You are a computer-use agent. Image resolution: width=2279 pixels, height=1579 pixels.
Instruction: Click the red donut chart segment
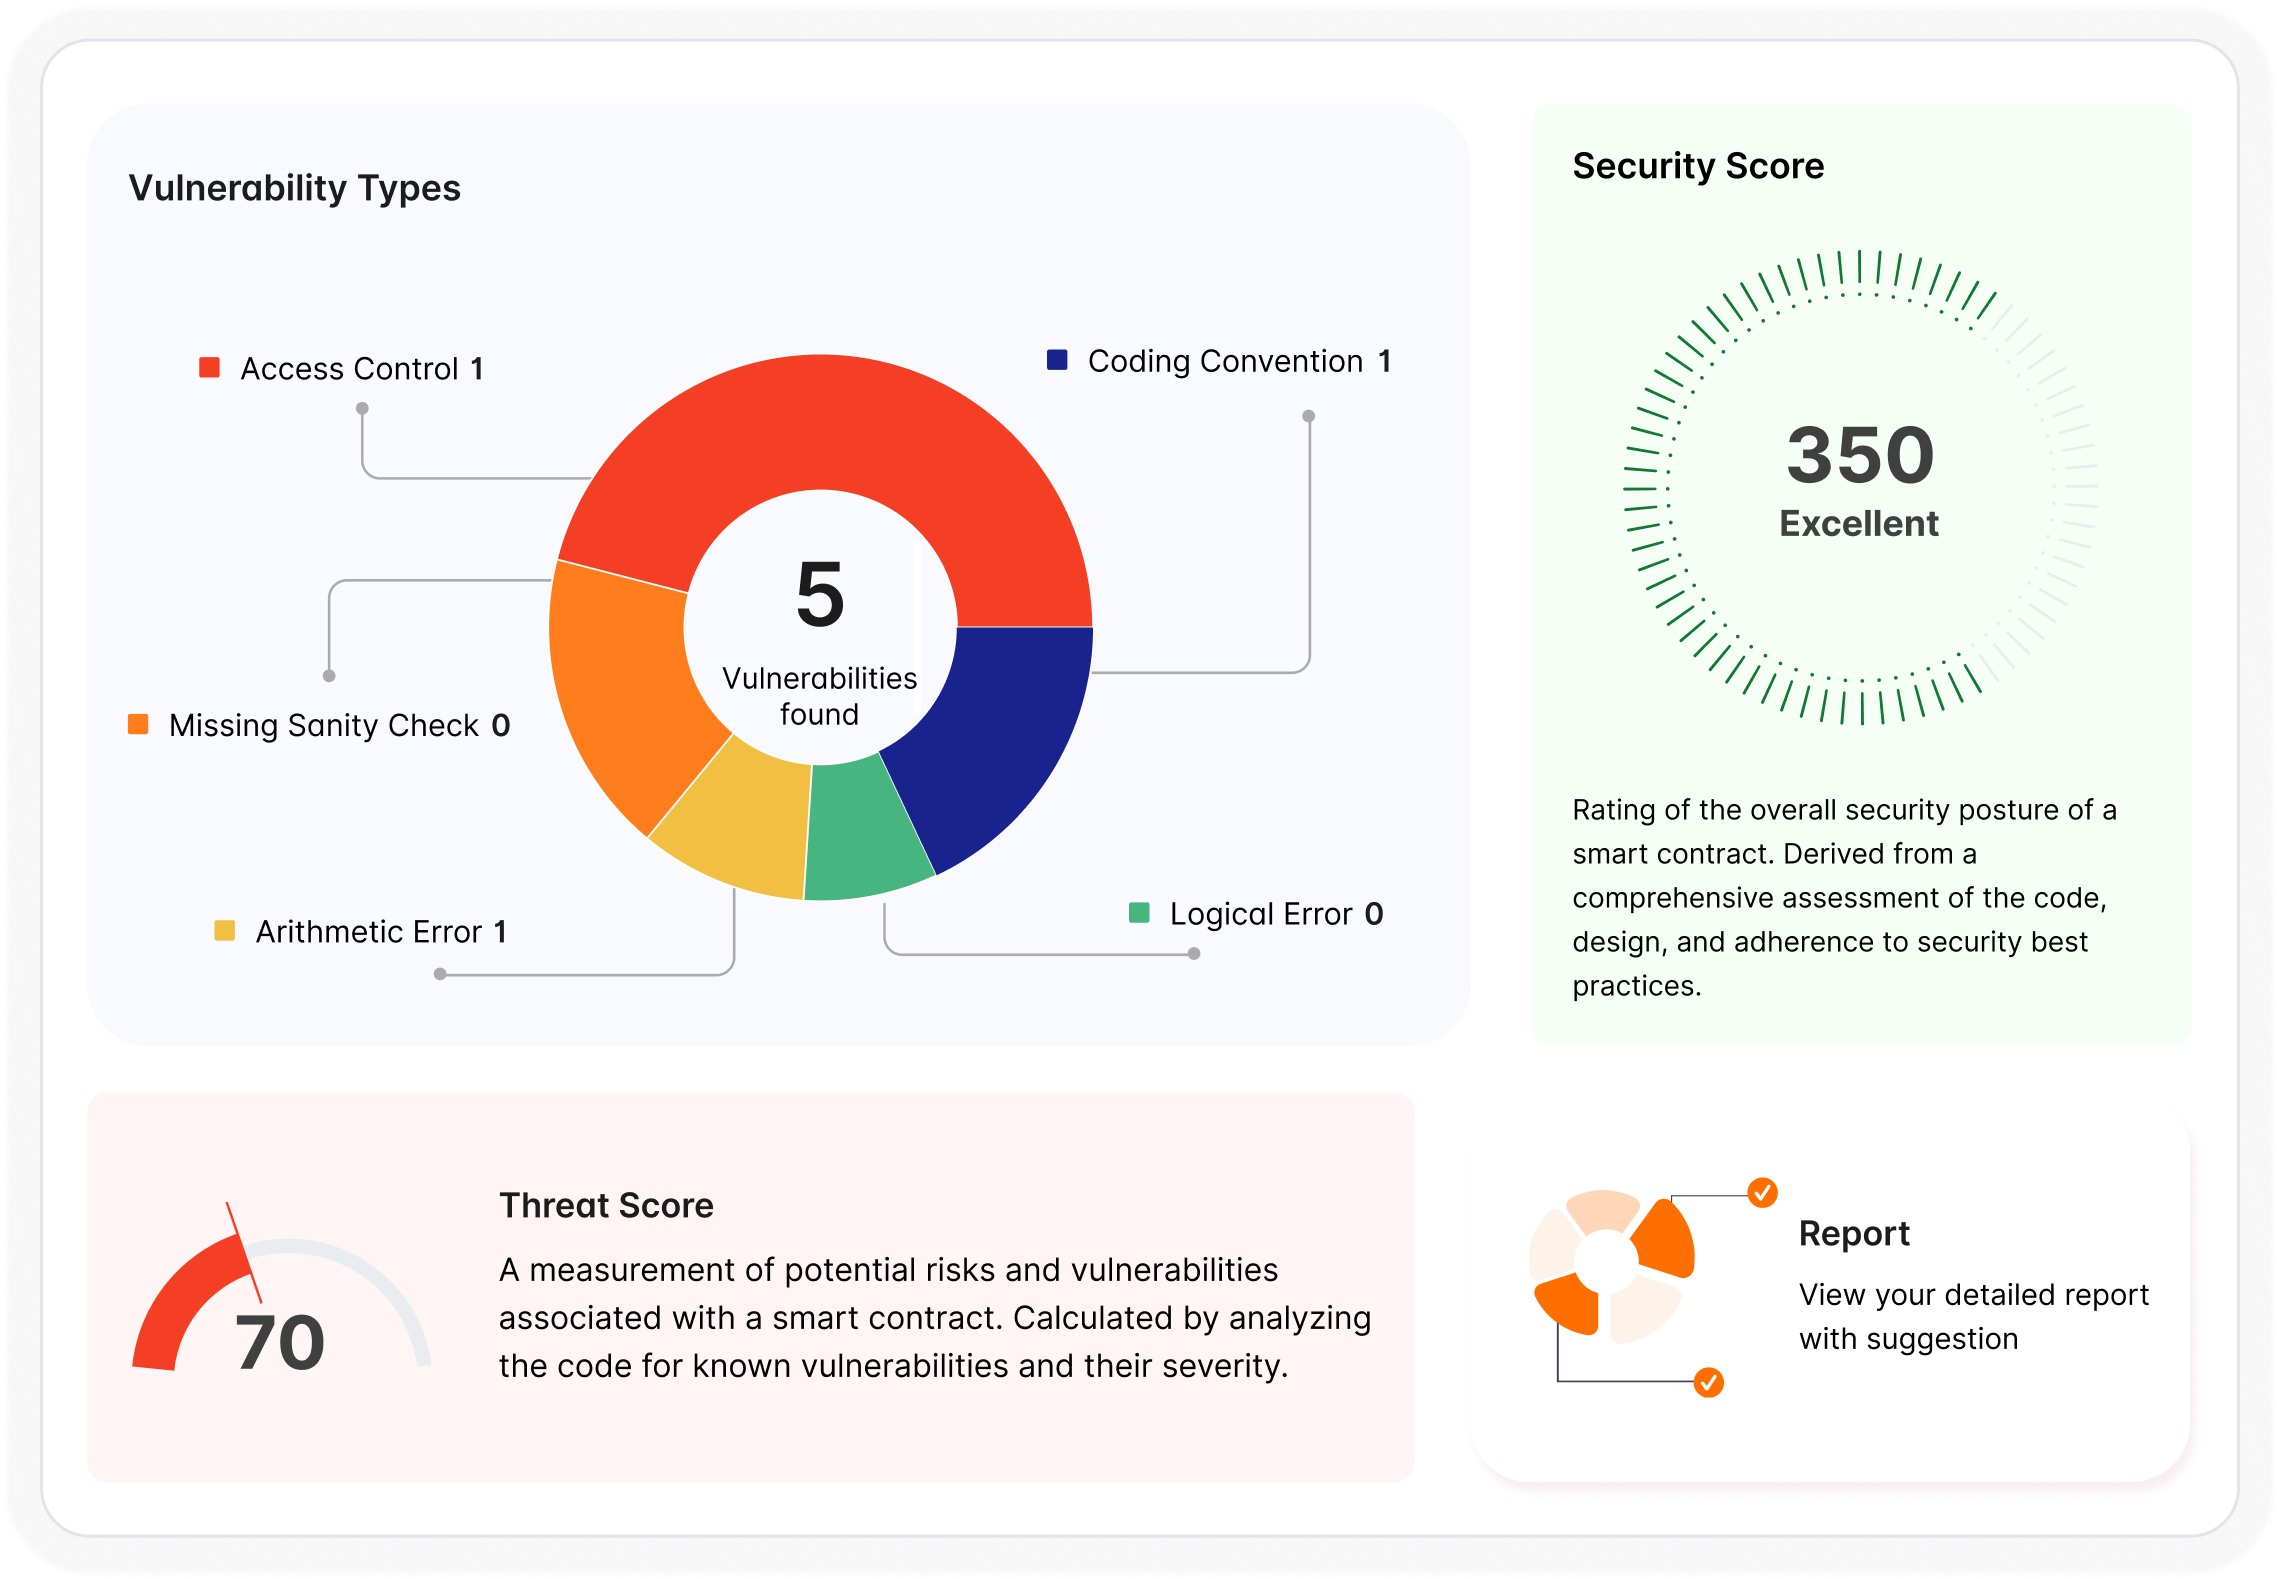820,425
